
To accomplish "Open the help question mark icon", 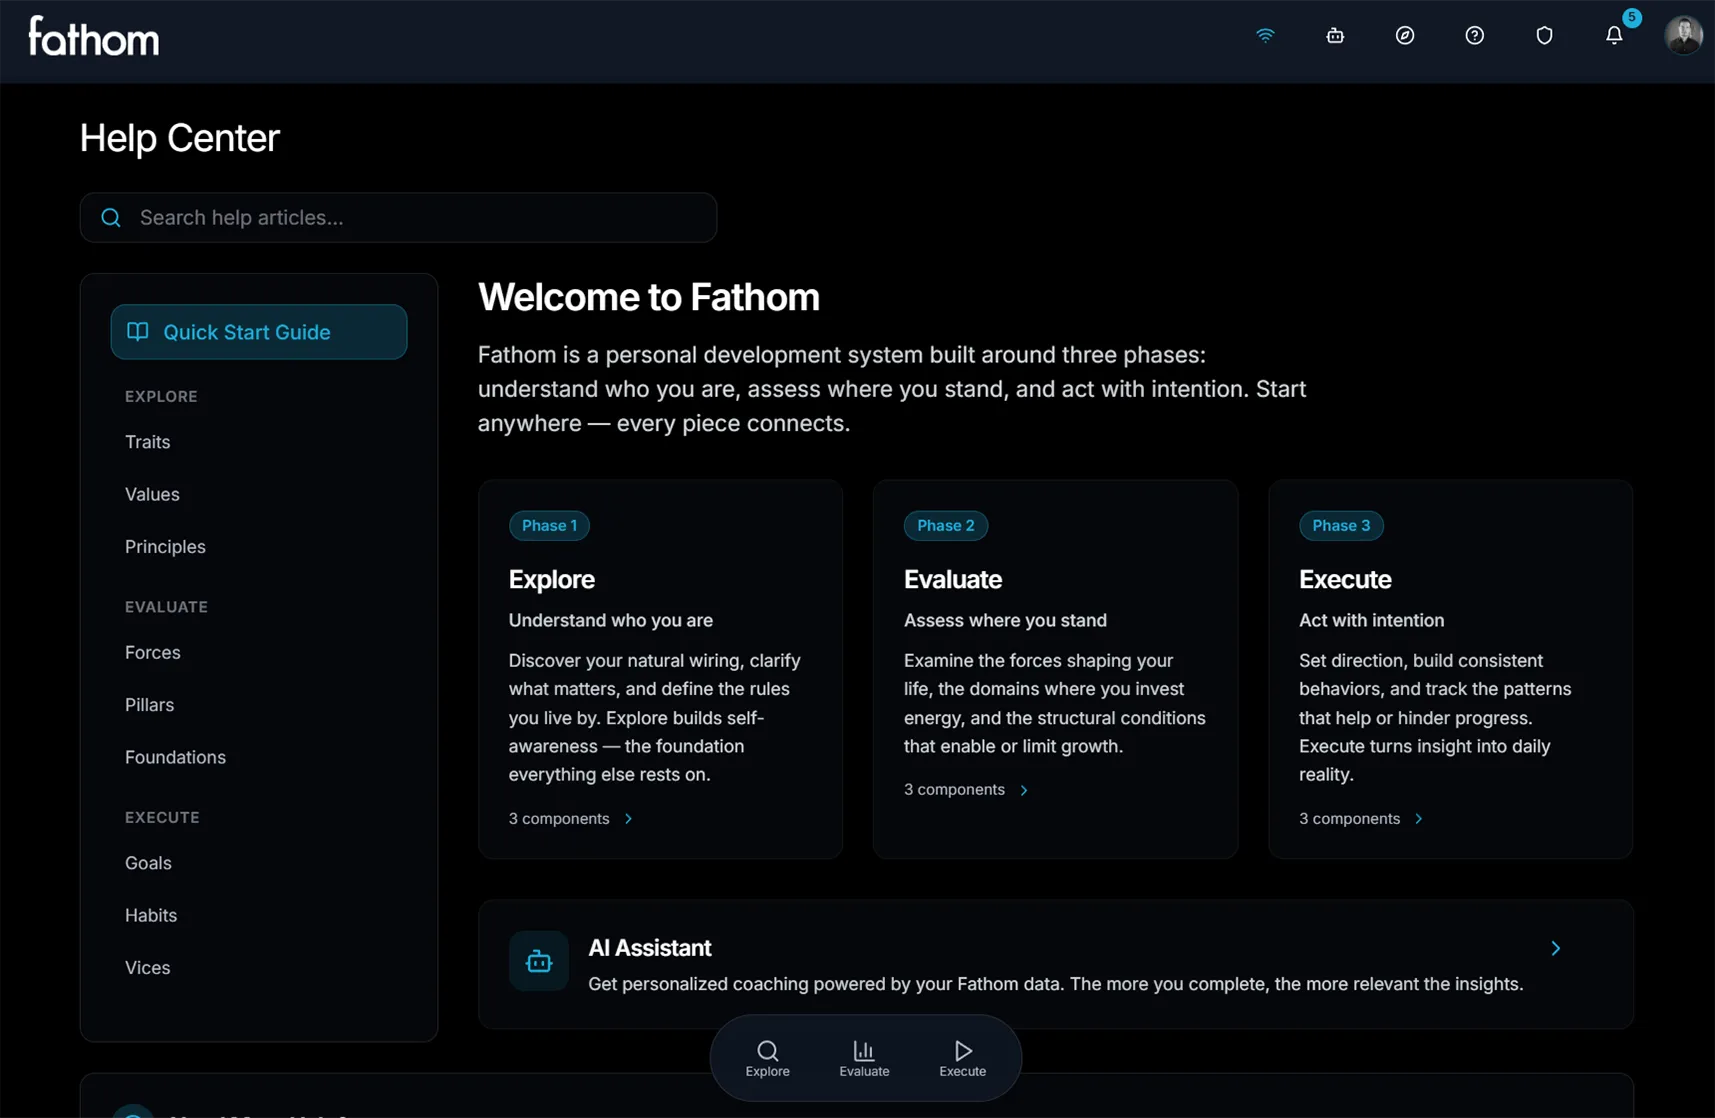I will [1474, 35].
